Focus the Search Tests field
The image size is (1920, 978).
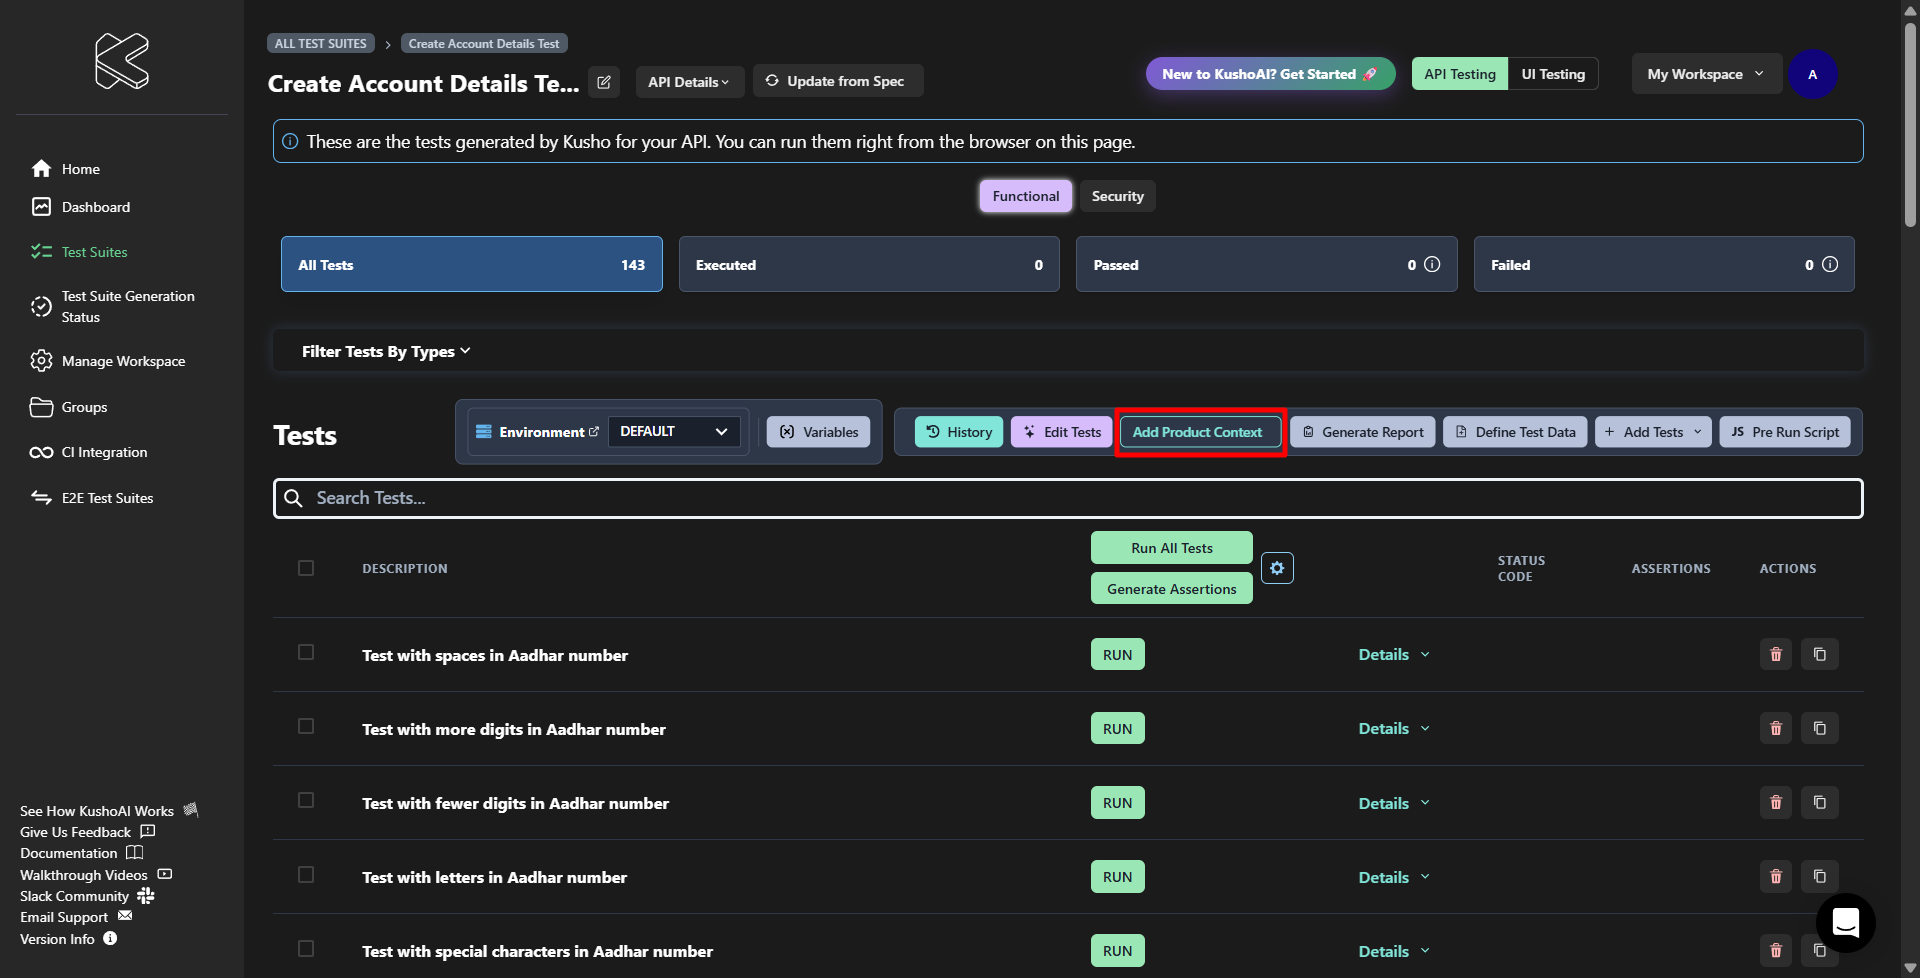[1068, 498]
